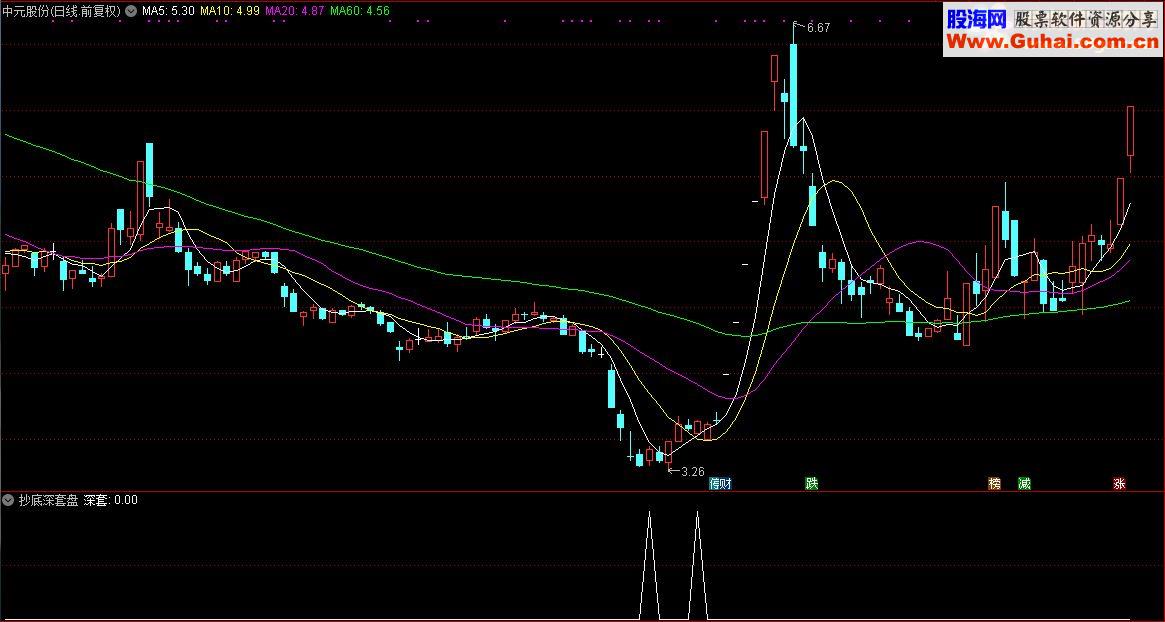Screen dimensions: 1165x622
Task: Click the 中元股份(日线.前复权) chart title
Action: coord(62,11)
